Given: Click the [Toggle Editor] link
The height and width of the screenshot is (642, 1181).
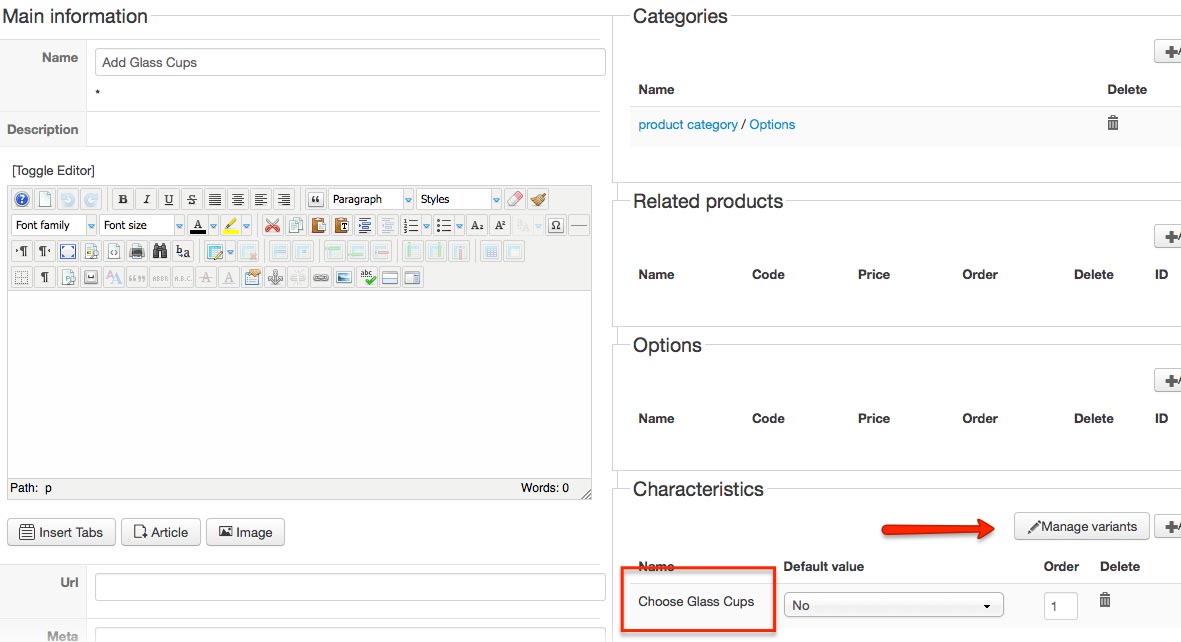Looking at the screenshot, I should tap(53, 171).
